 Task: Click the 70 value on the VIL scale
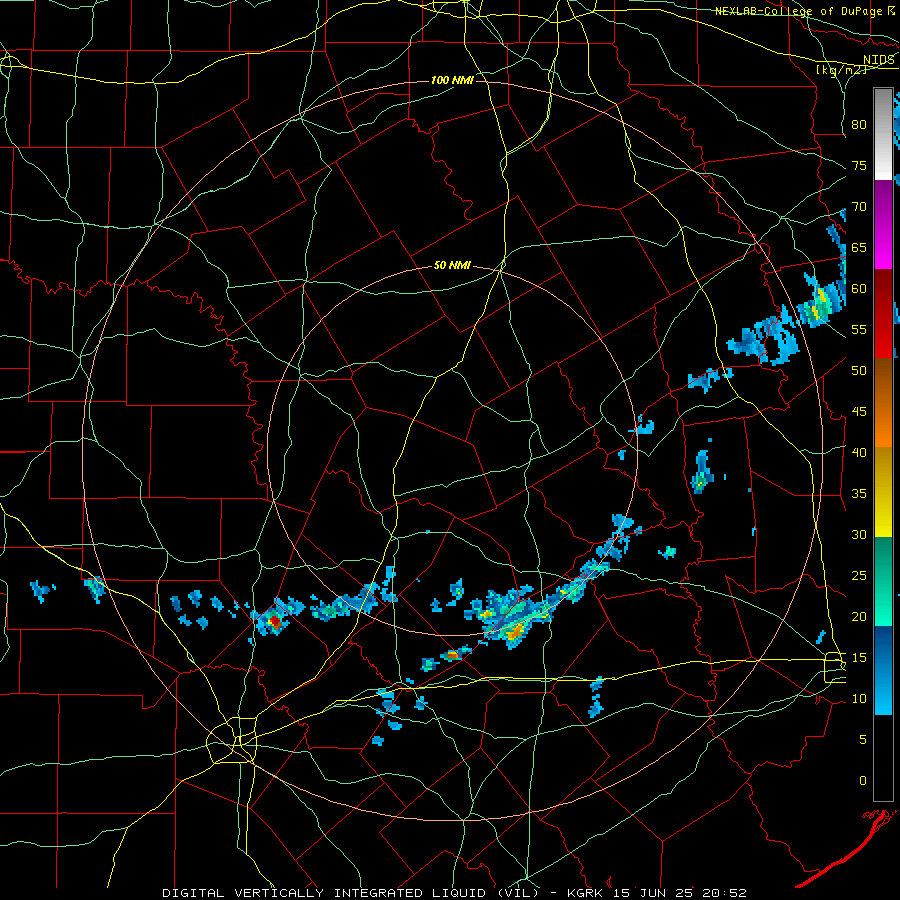(859, 207)
